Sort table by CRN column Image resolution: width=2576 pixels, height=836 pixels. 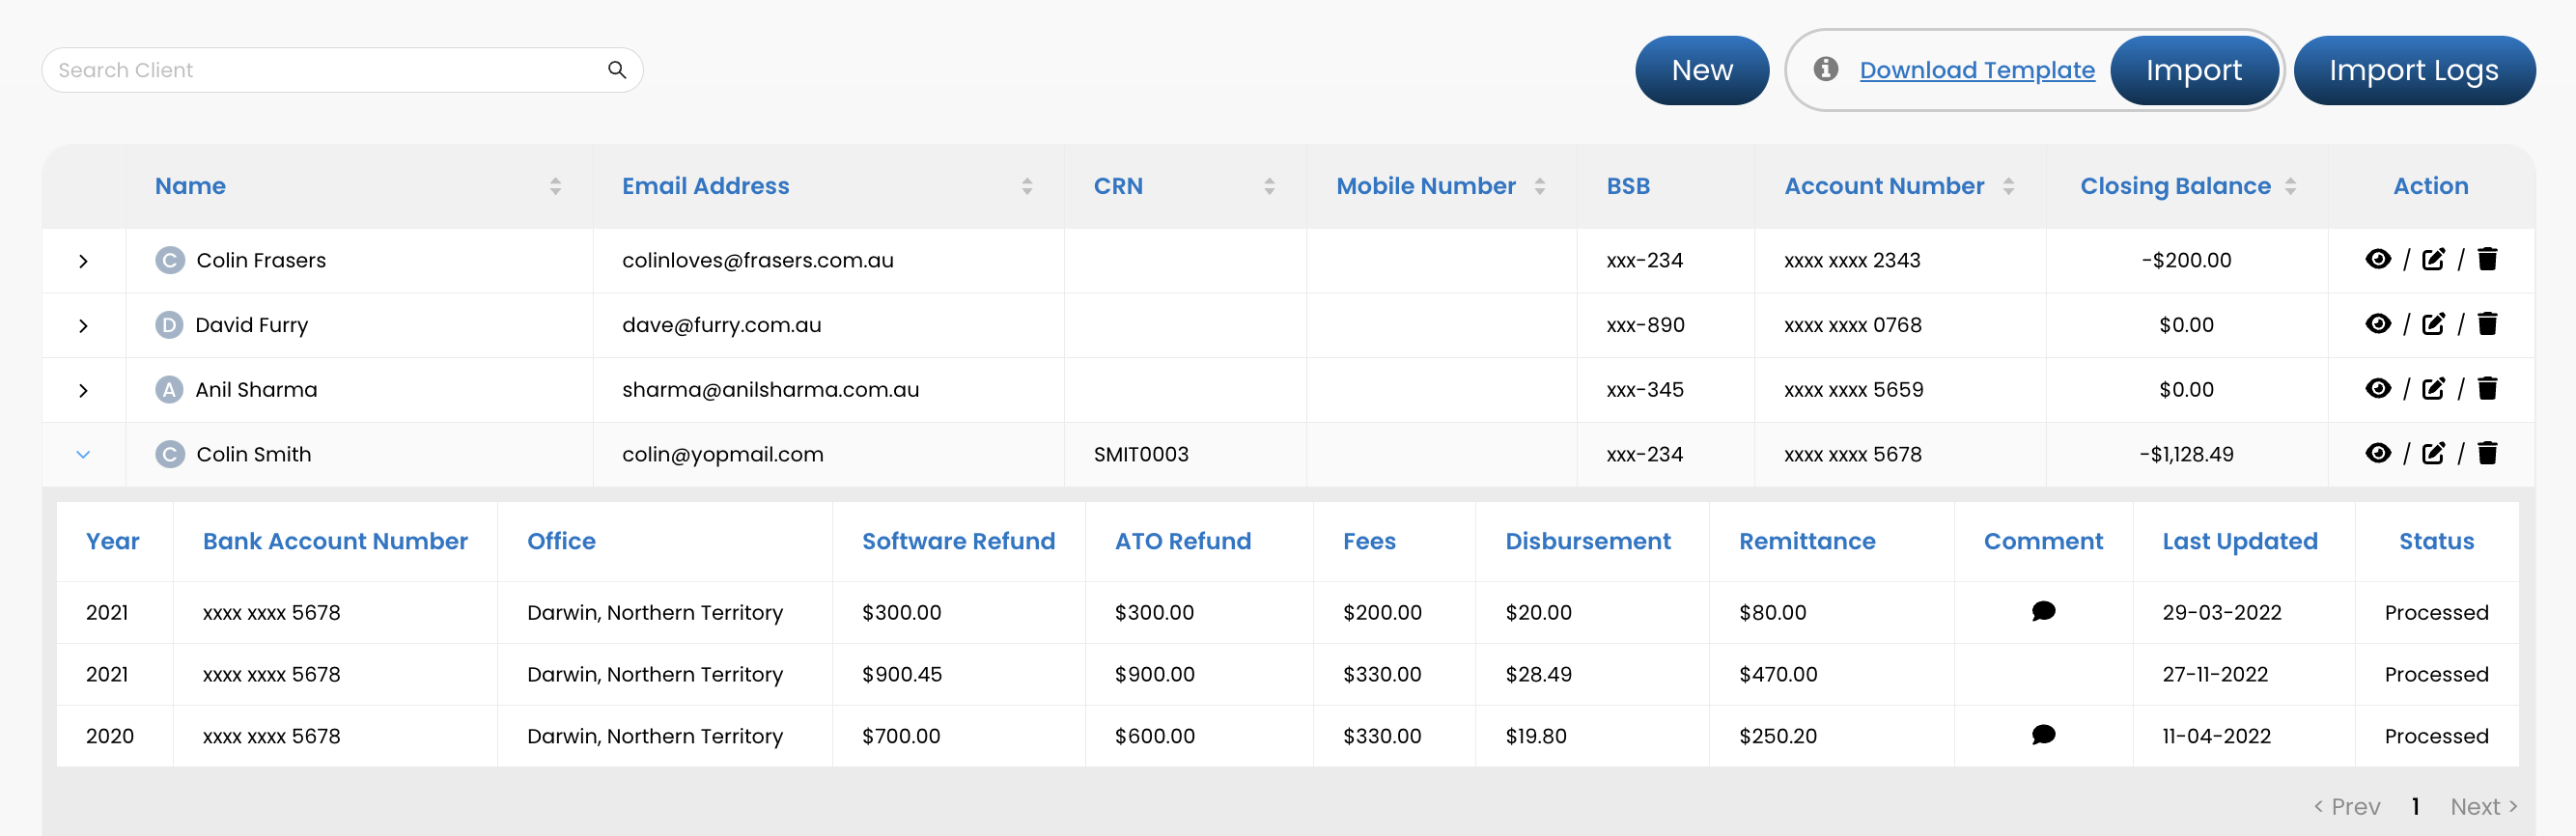tap(1269, 186)
